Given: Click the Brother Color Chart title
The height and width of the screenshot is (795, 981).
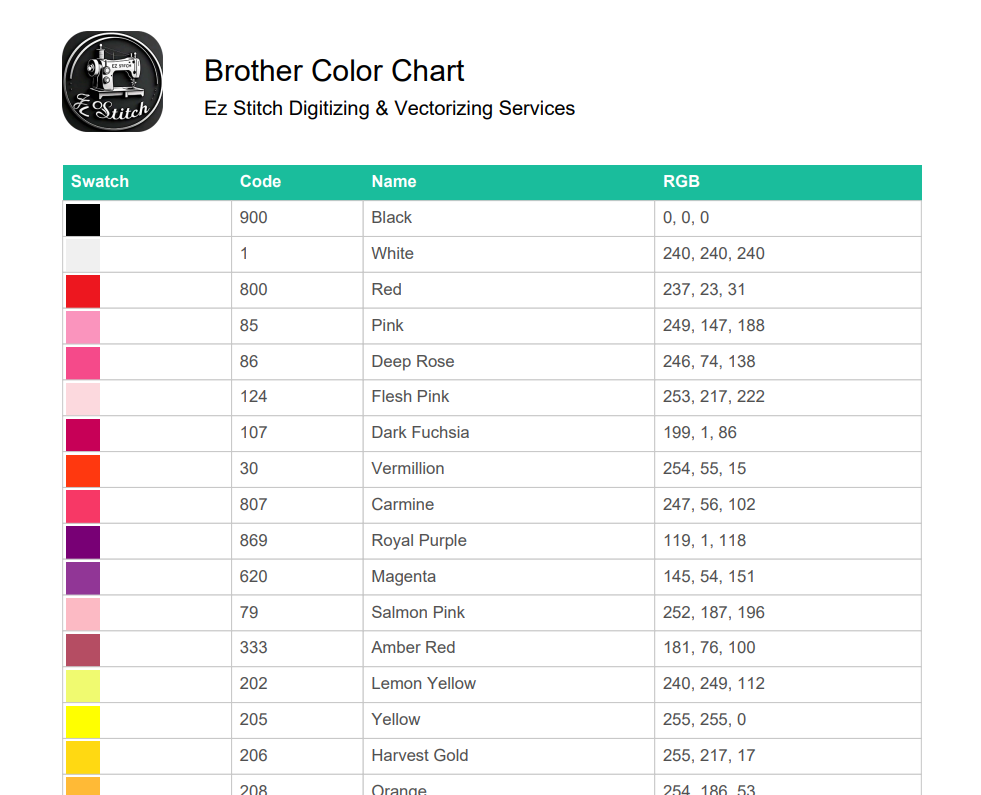Looking at the screenshot, I should [334, 71].
